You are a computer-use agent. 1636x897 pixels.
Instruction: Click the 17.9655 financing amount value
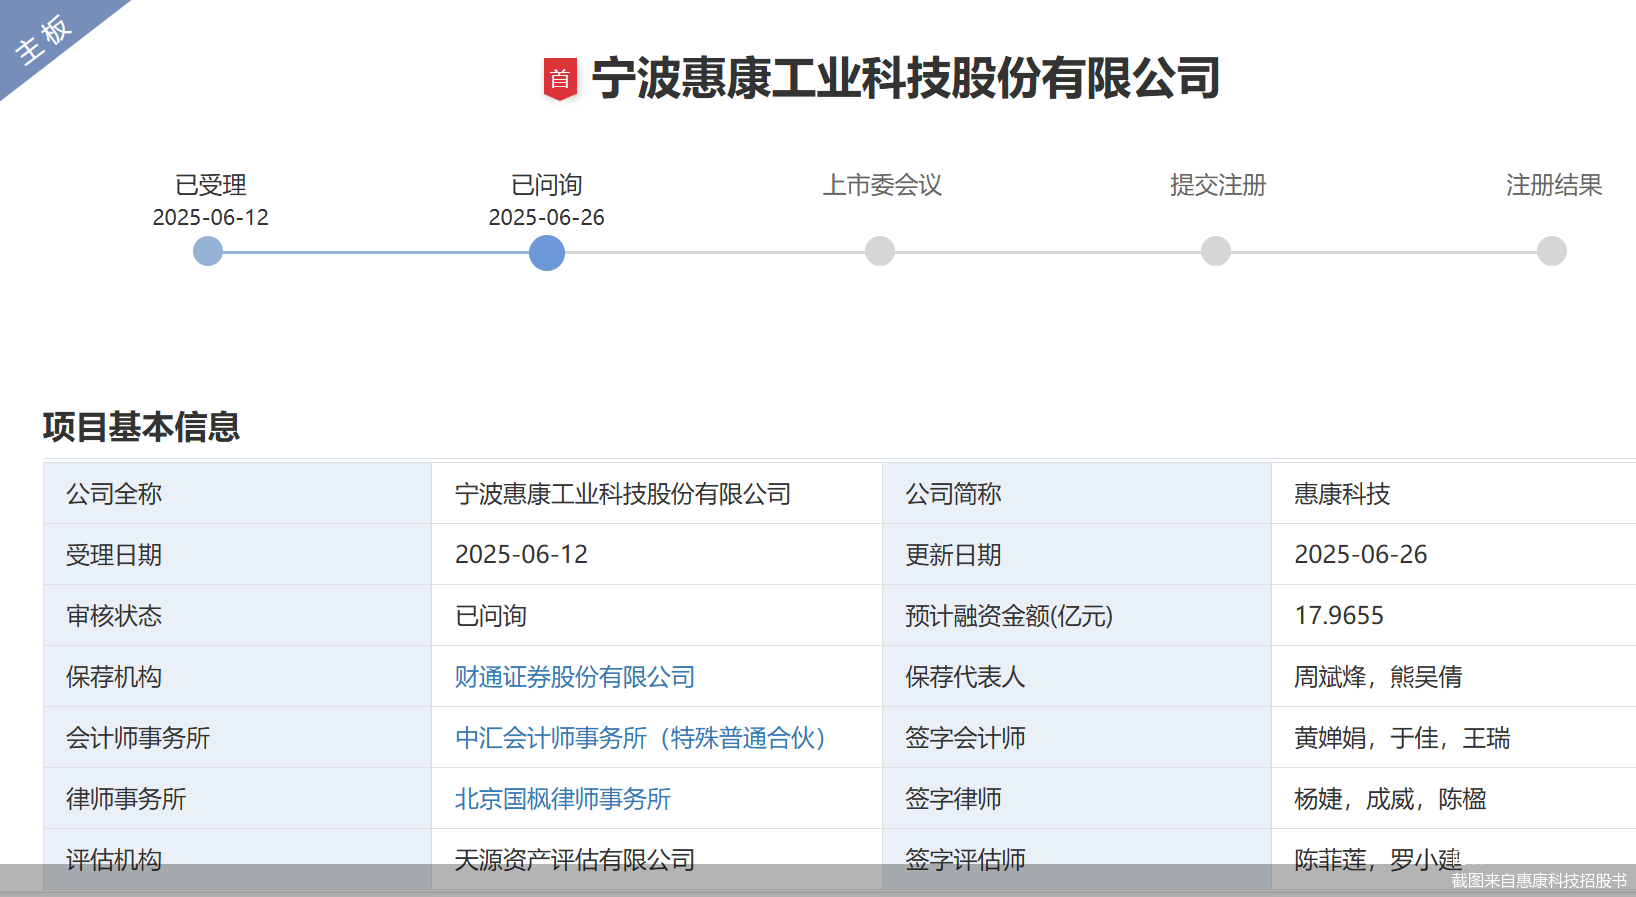point(1339,616)
